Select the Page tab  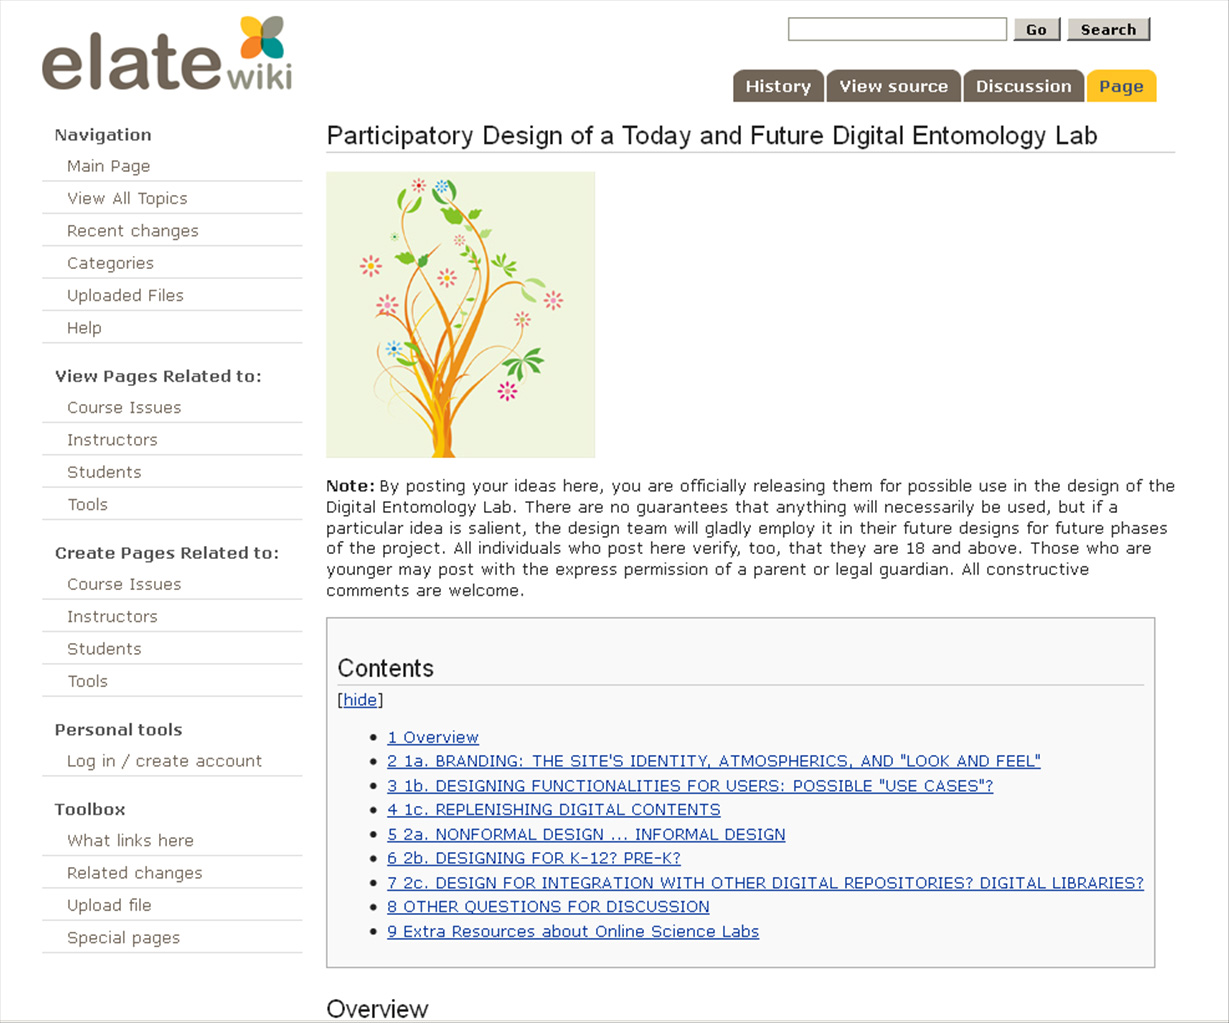coord(1120,86)
